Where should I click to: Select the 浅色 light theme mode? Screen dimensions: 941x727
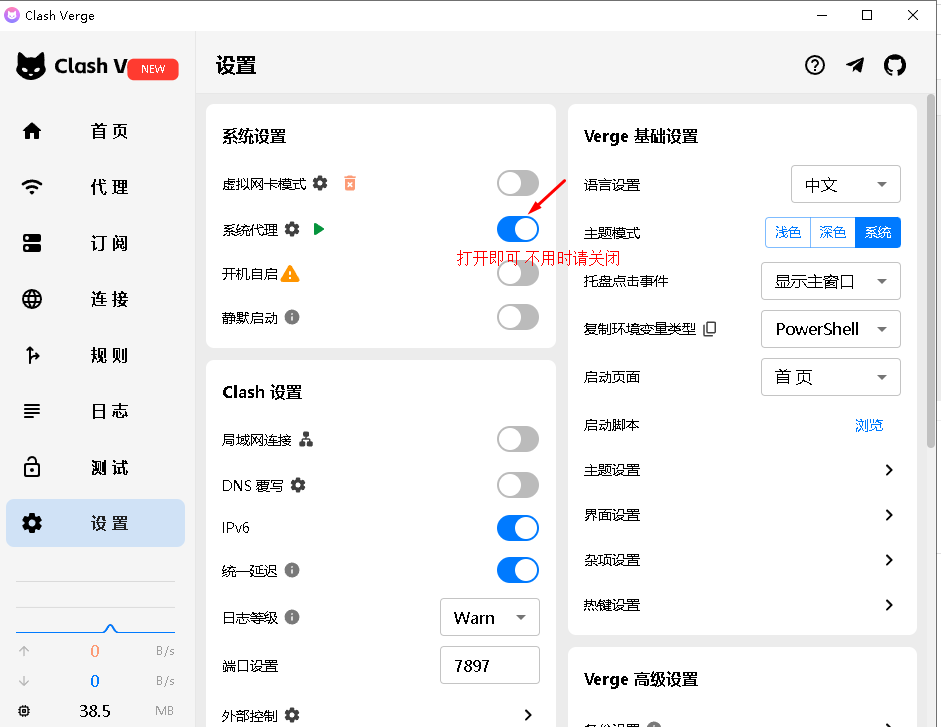pos(788,232)
